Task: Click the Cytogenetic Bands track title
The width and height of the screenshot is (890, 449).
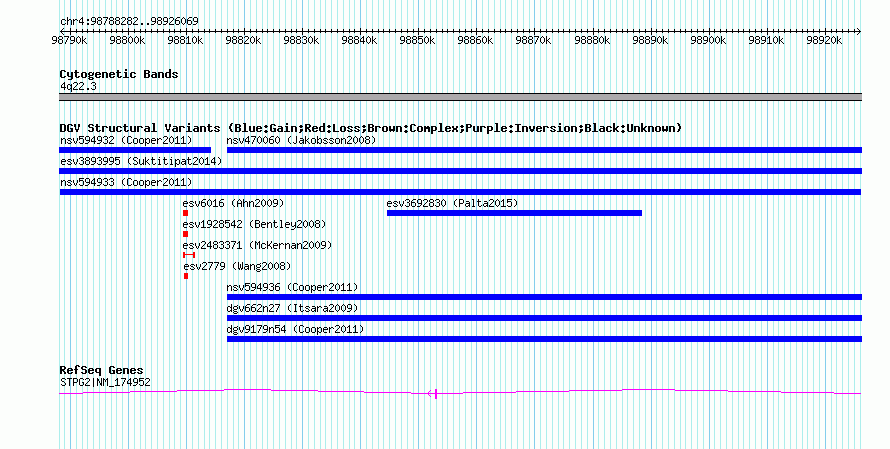Action: [x=119, y=74]
